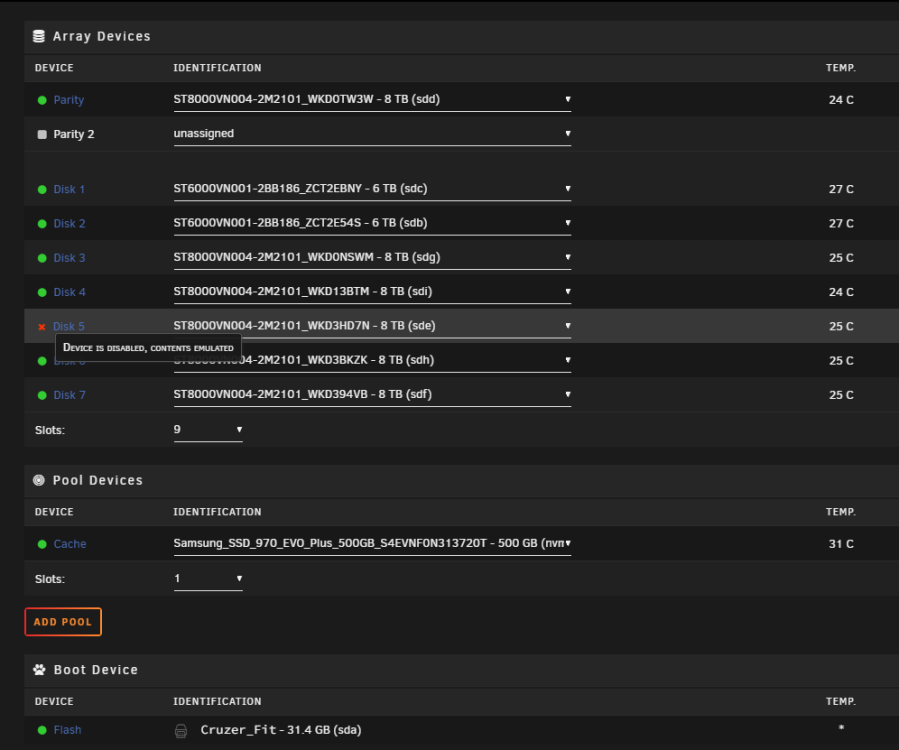The height and width of the screenshot is (750, 899).
Task: Open the Parity device link
Action: [x=69, y=100]
